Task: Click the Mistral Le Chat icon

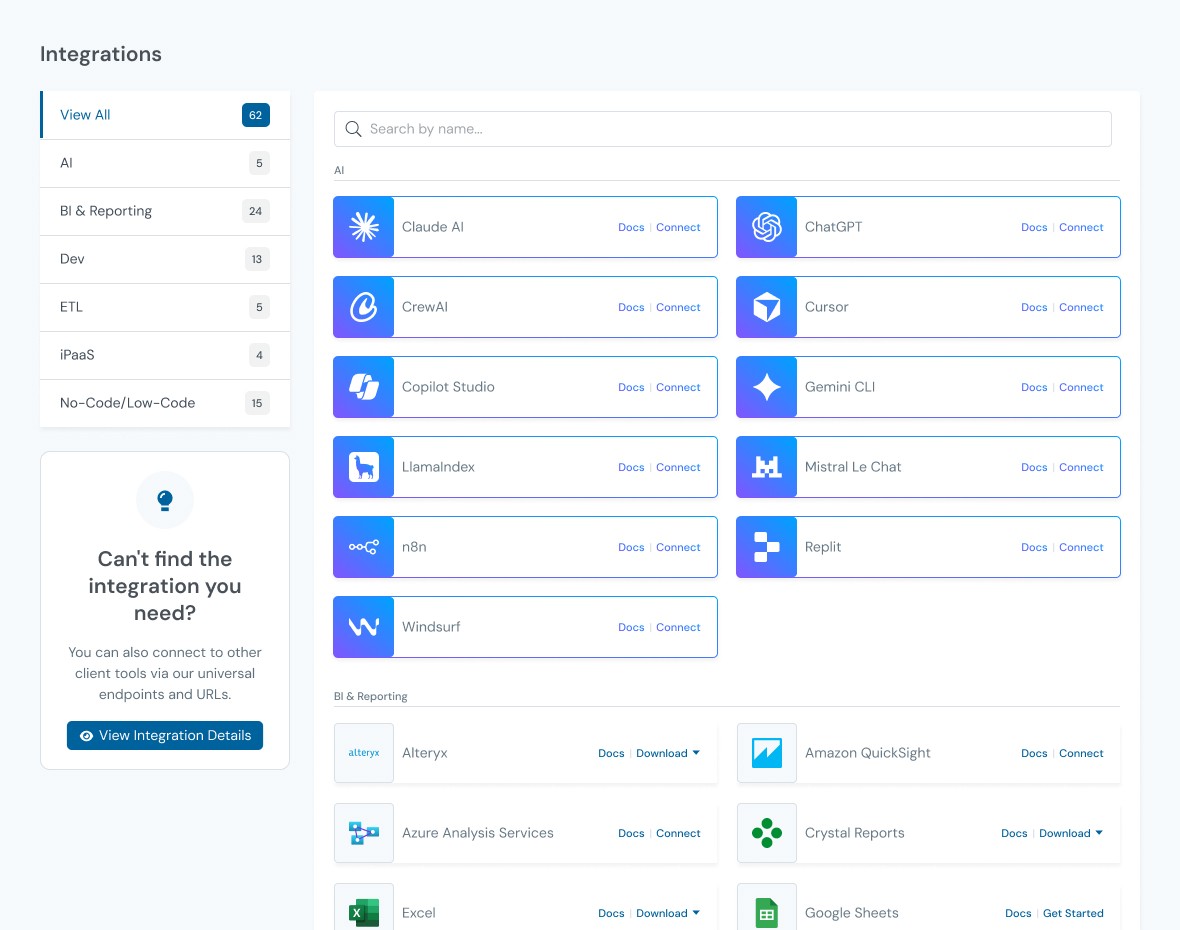Action: (767, 467)
